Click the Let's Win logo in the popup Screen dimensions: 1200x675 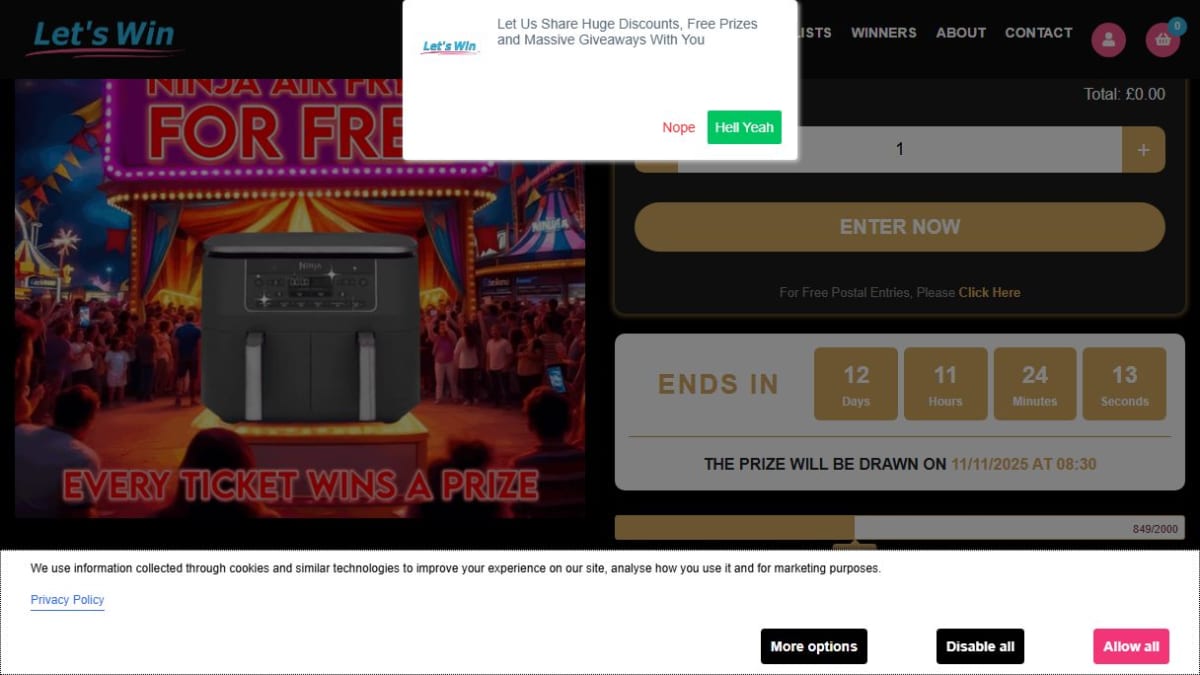pyautogui.click(x=450, y=46)
